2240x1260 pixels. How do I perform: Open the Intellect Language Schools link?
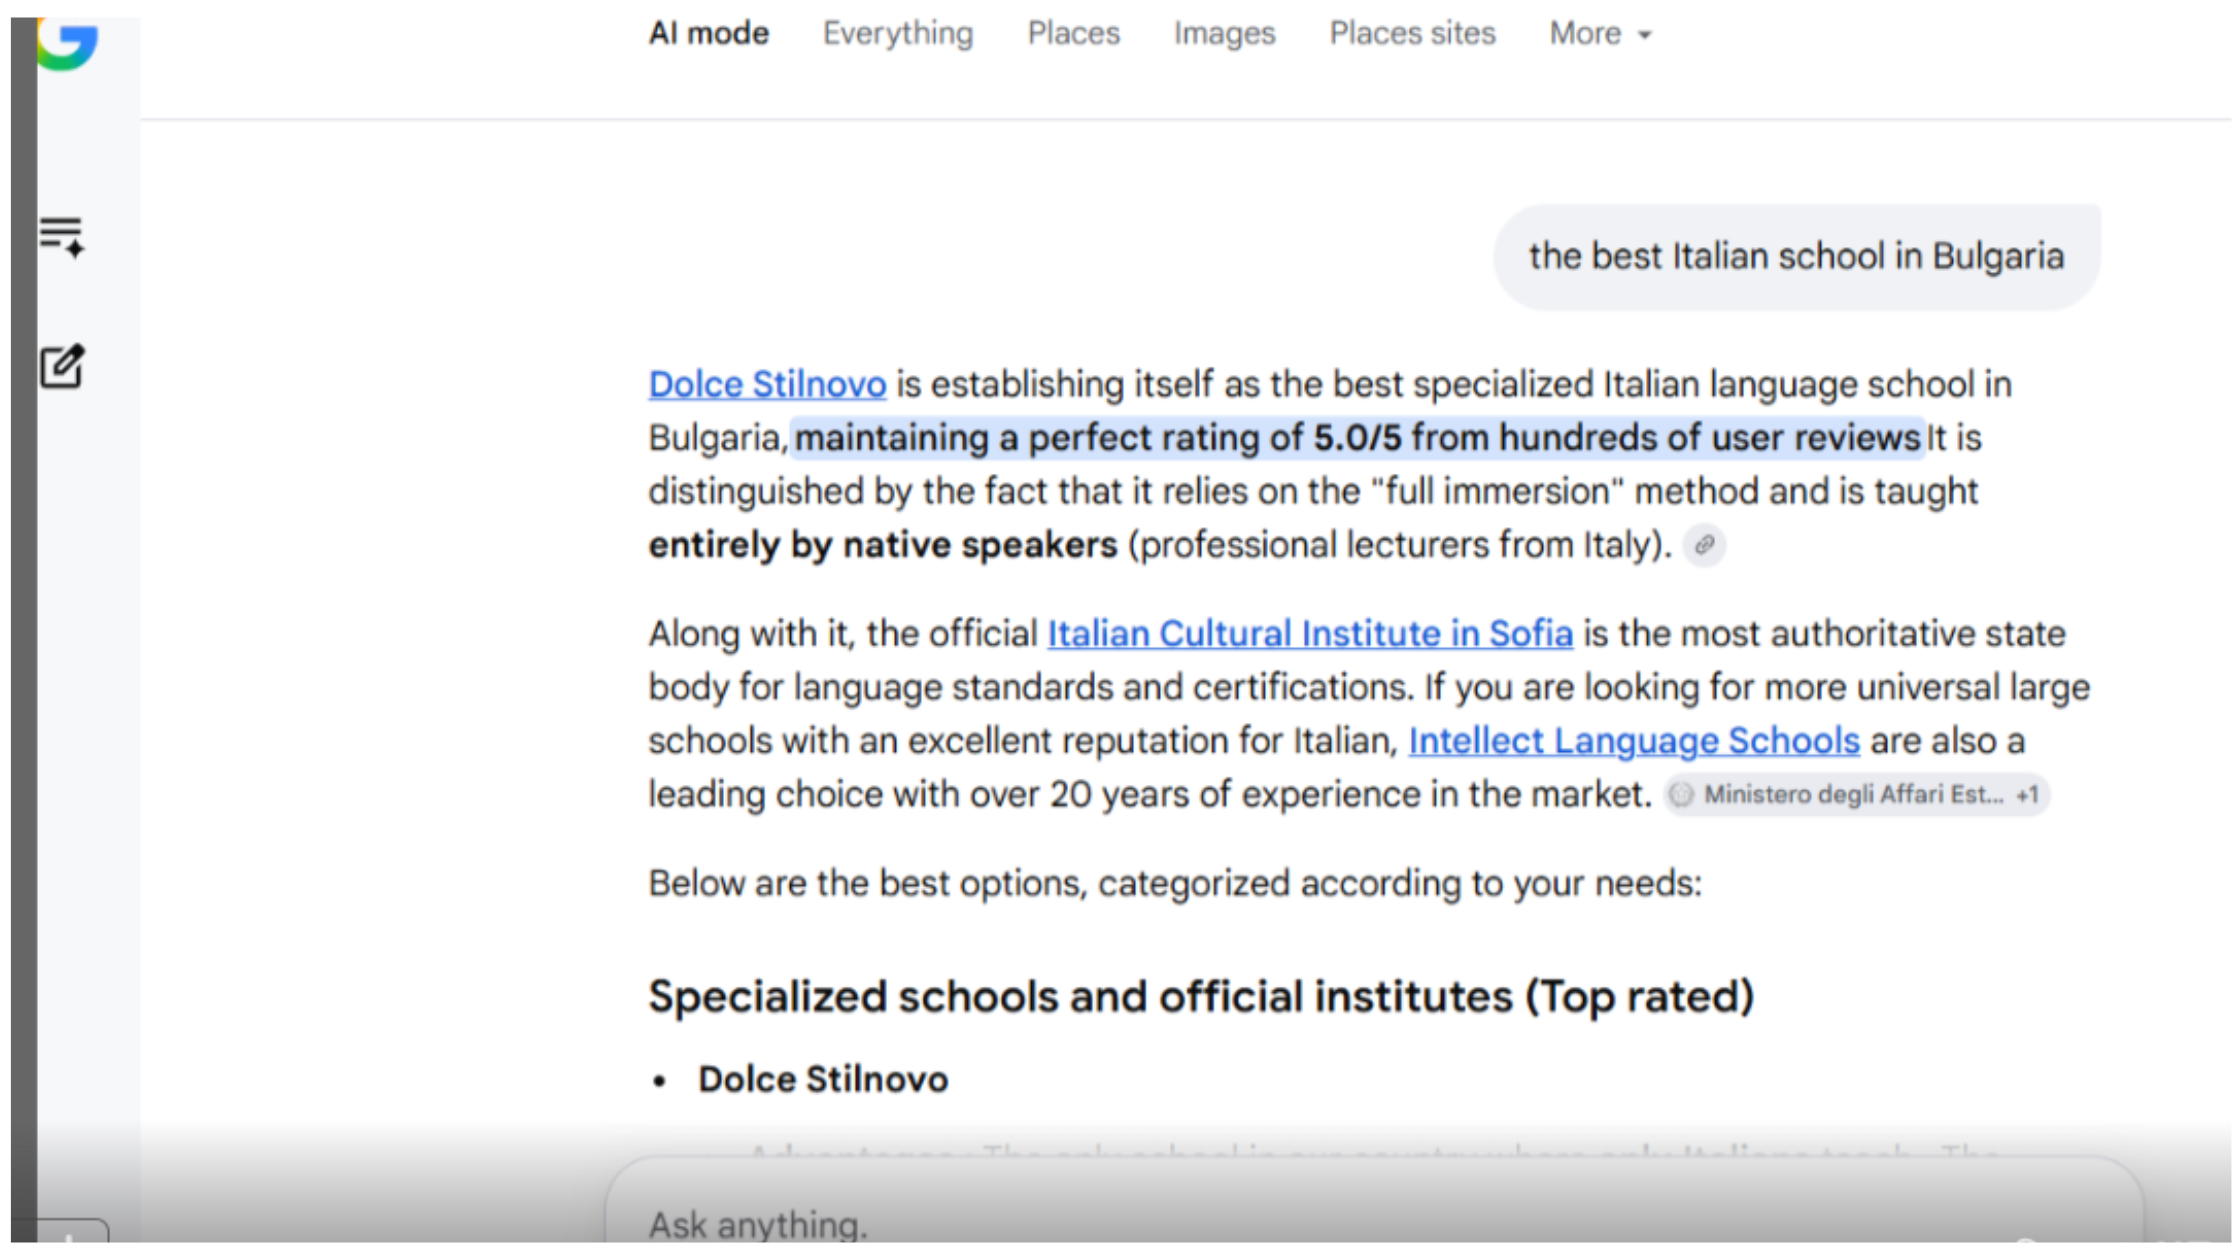point(1634,741)
